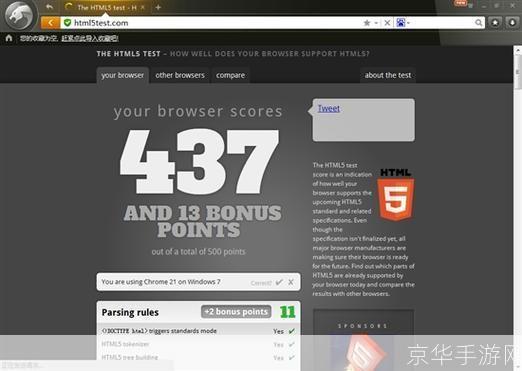Confirm browser detection with the checkmark
This screenshot has width=522, height=371.
[279, 282]
